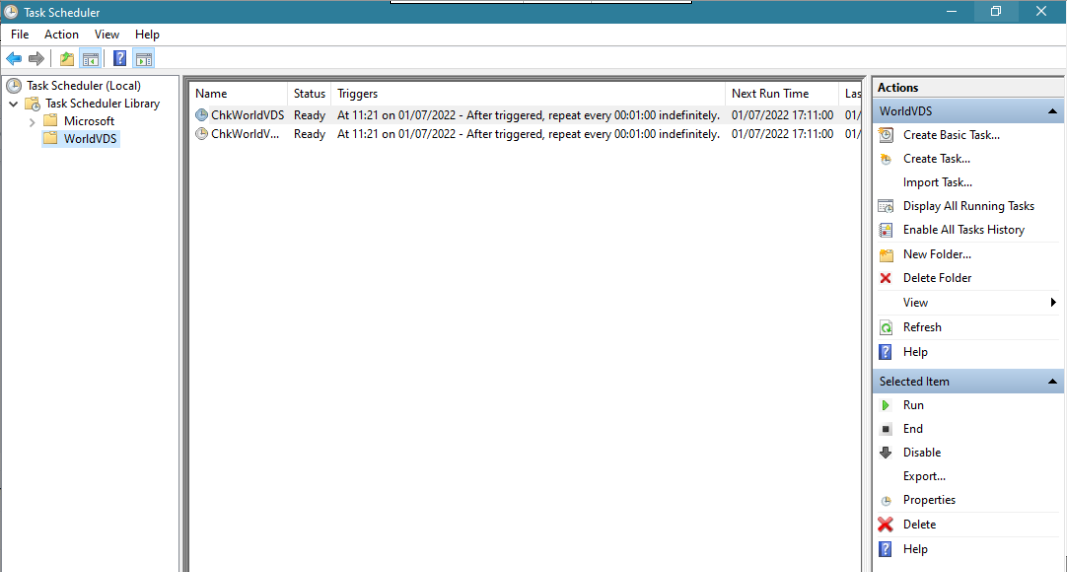Click the Task Scheduler (Local) clock icon
The height and width of the screenshot is (572, 1067).
click(x=14, y=86)
